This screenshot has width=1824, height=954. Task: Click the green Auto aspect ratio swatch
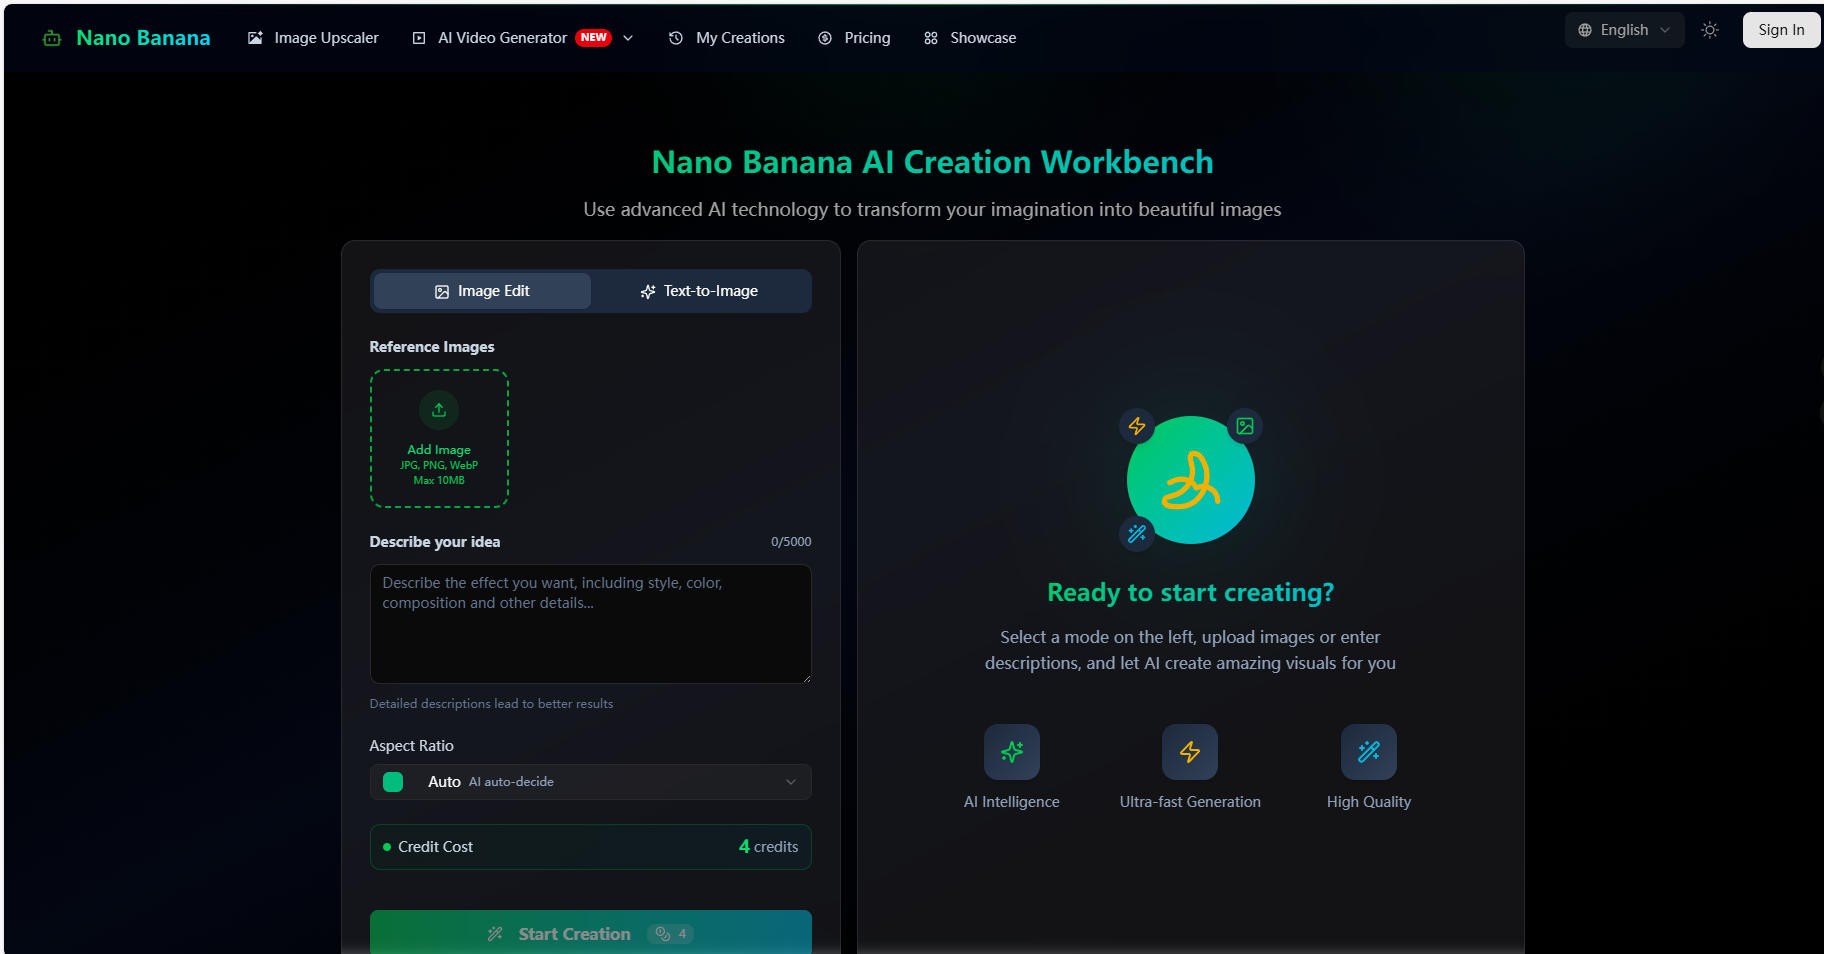click(393, 782)
